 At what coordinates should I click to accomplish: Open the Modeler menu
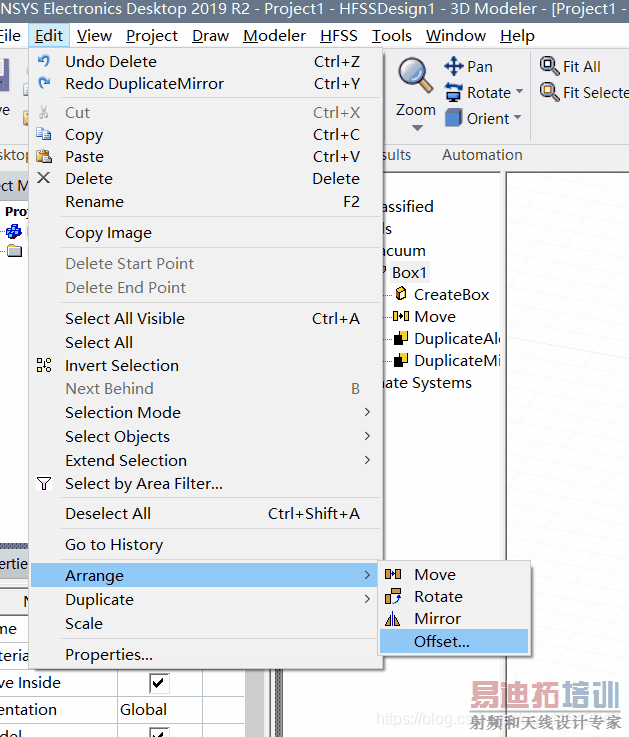275,36
